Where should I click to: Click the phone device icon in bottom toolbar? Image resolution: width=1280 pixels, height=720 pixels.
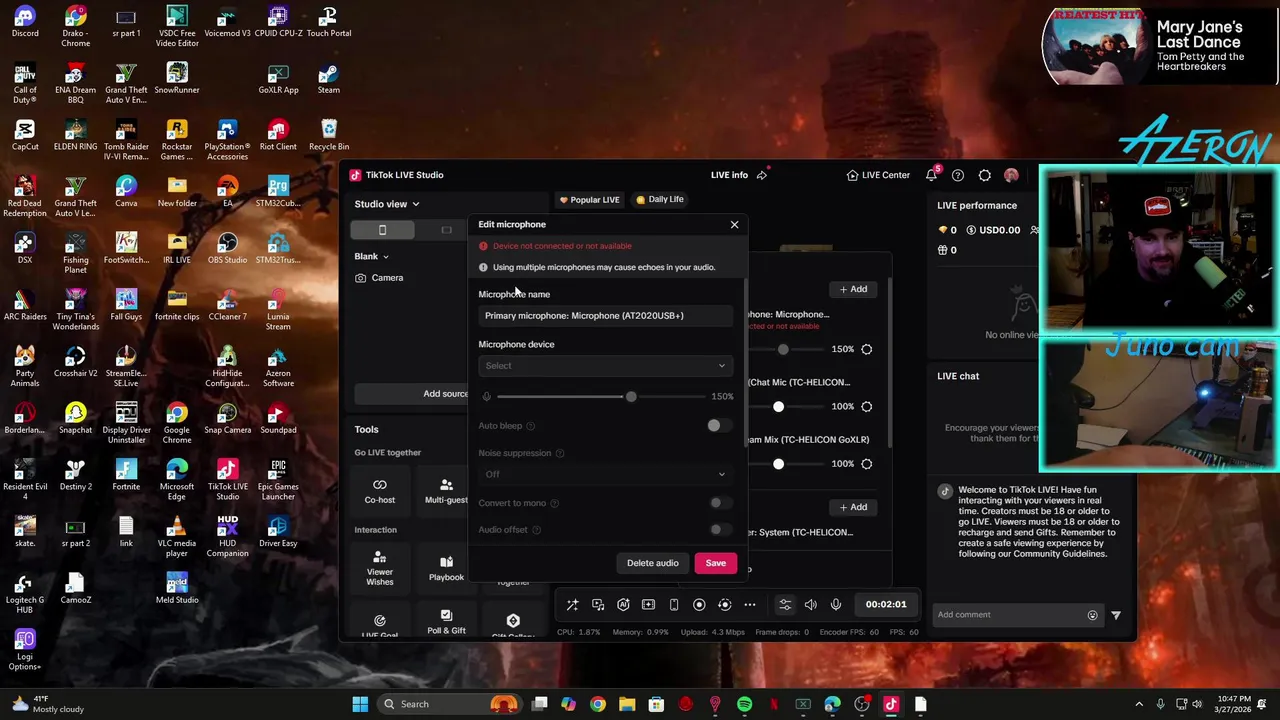(x=674, y=604)
